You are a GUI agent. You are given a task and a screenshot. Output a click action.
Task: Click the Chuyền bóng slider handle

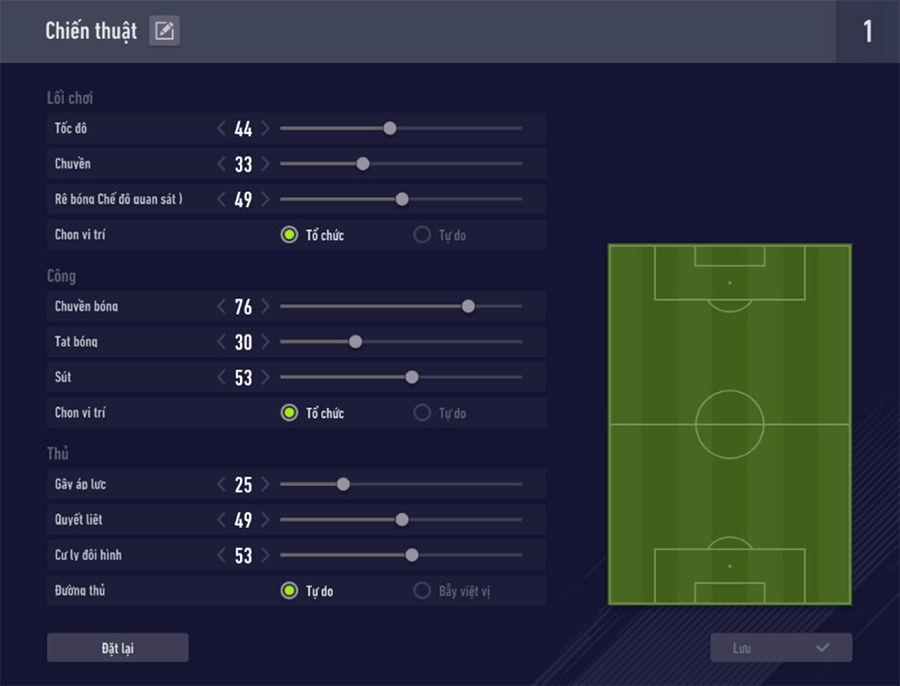(x=468, y=306)
